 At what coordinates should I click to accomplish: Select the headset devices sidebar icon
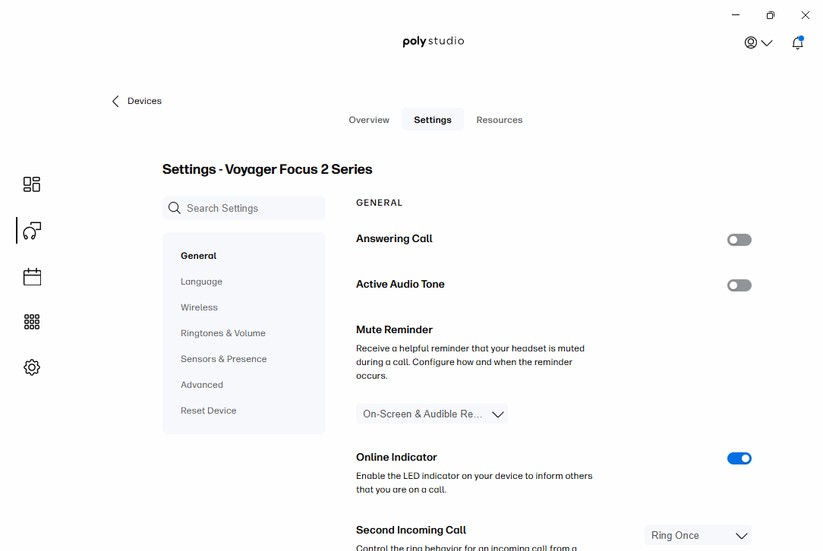[31, 230]
